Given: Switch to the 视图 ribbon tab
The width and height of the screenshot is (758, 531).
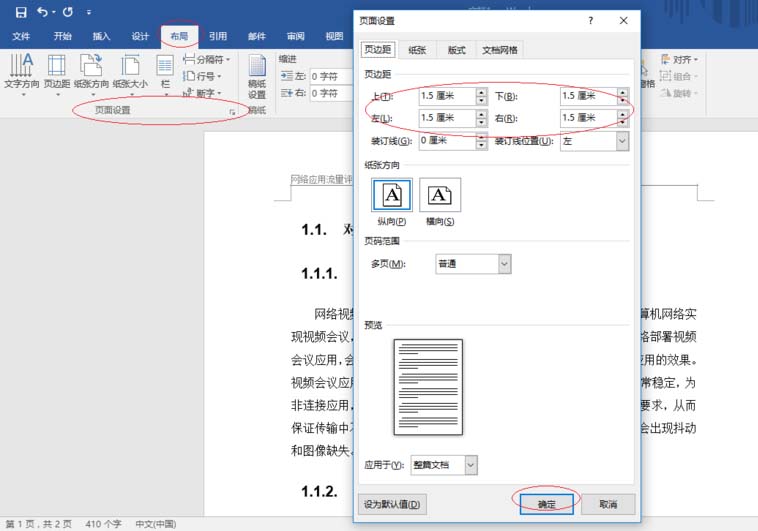Looking at the screenshot, I should 334,36.
